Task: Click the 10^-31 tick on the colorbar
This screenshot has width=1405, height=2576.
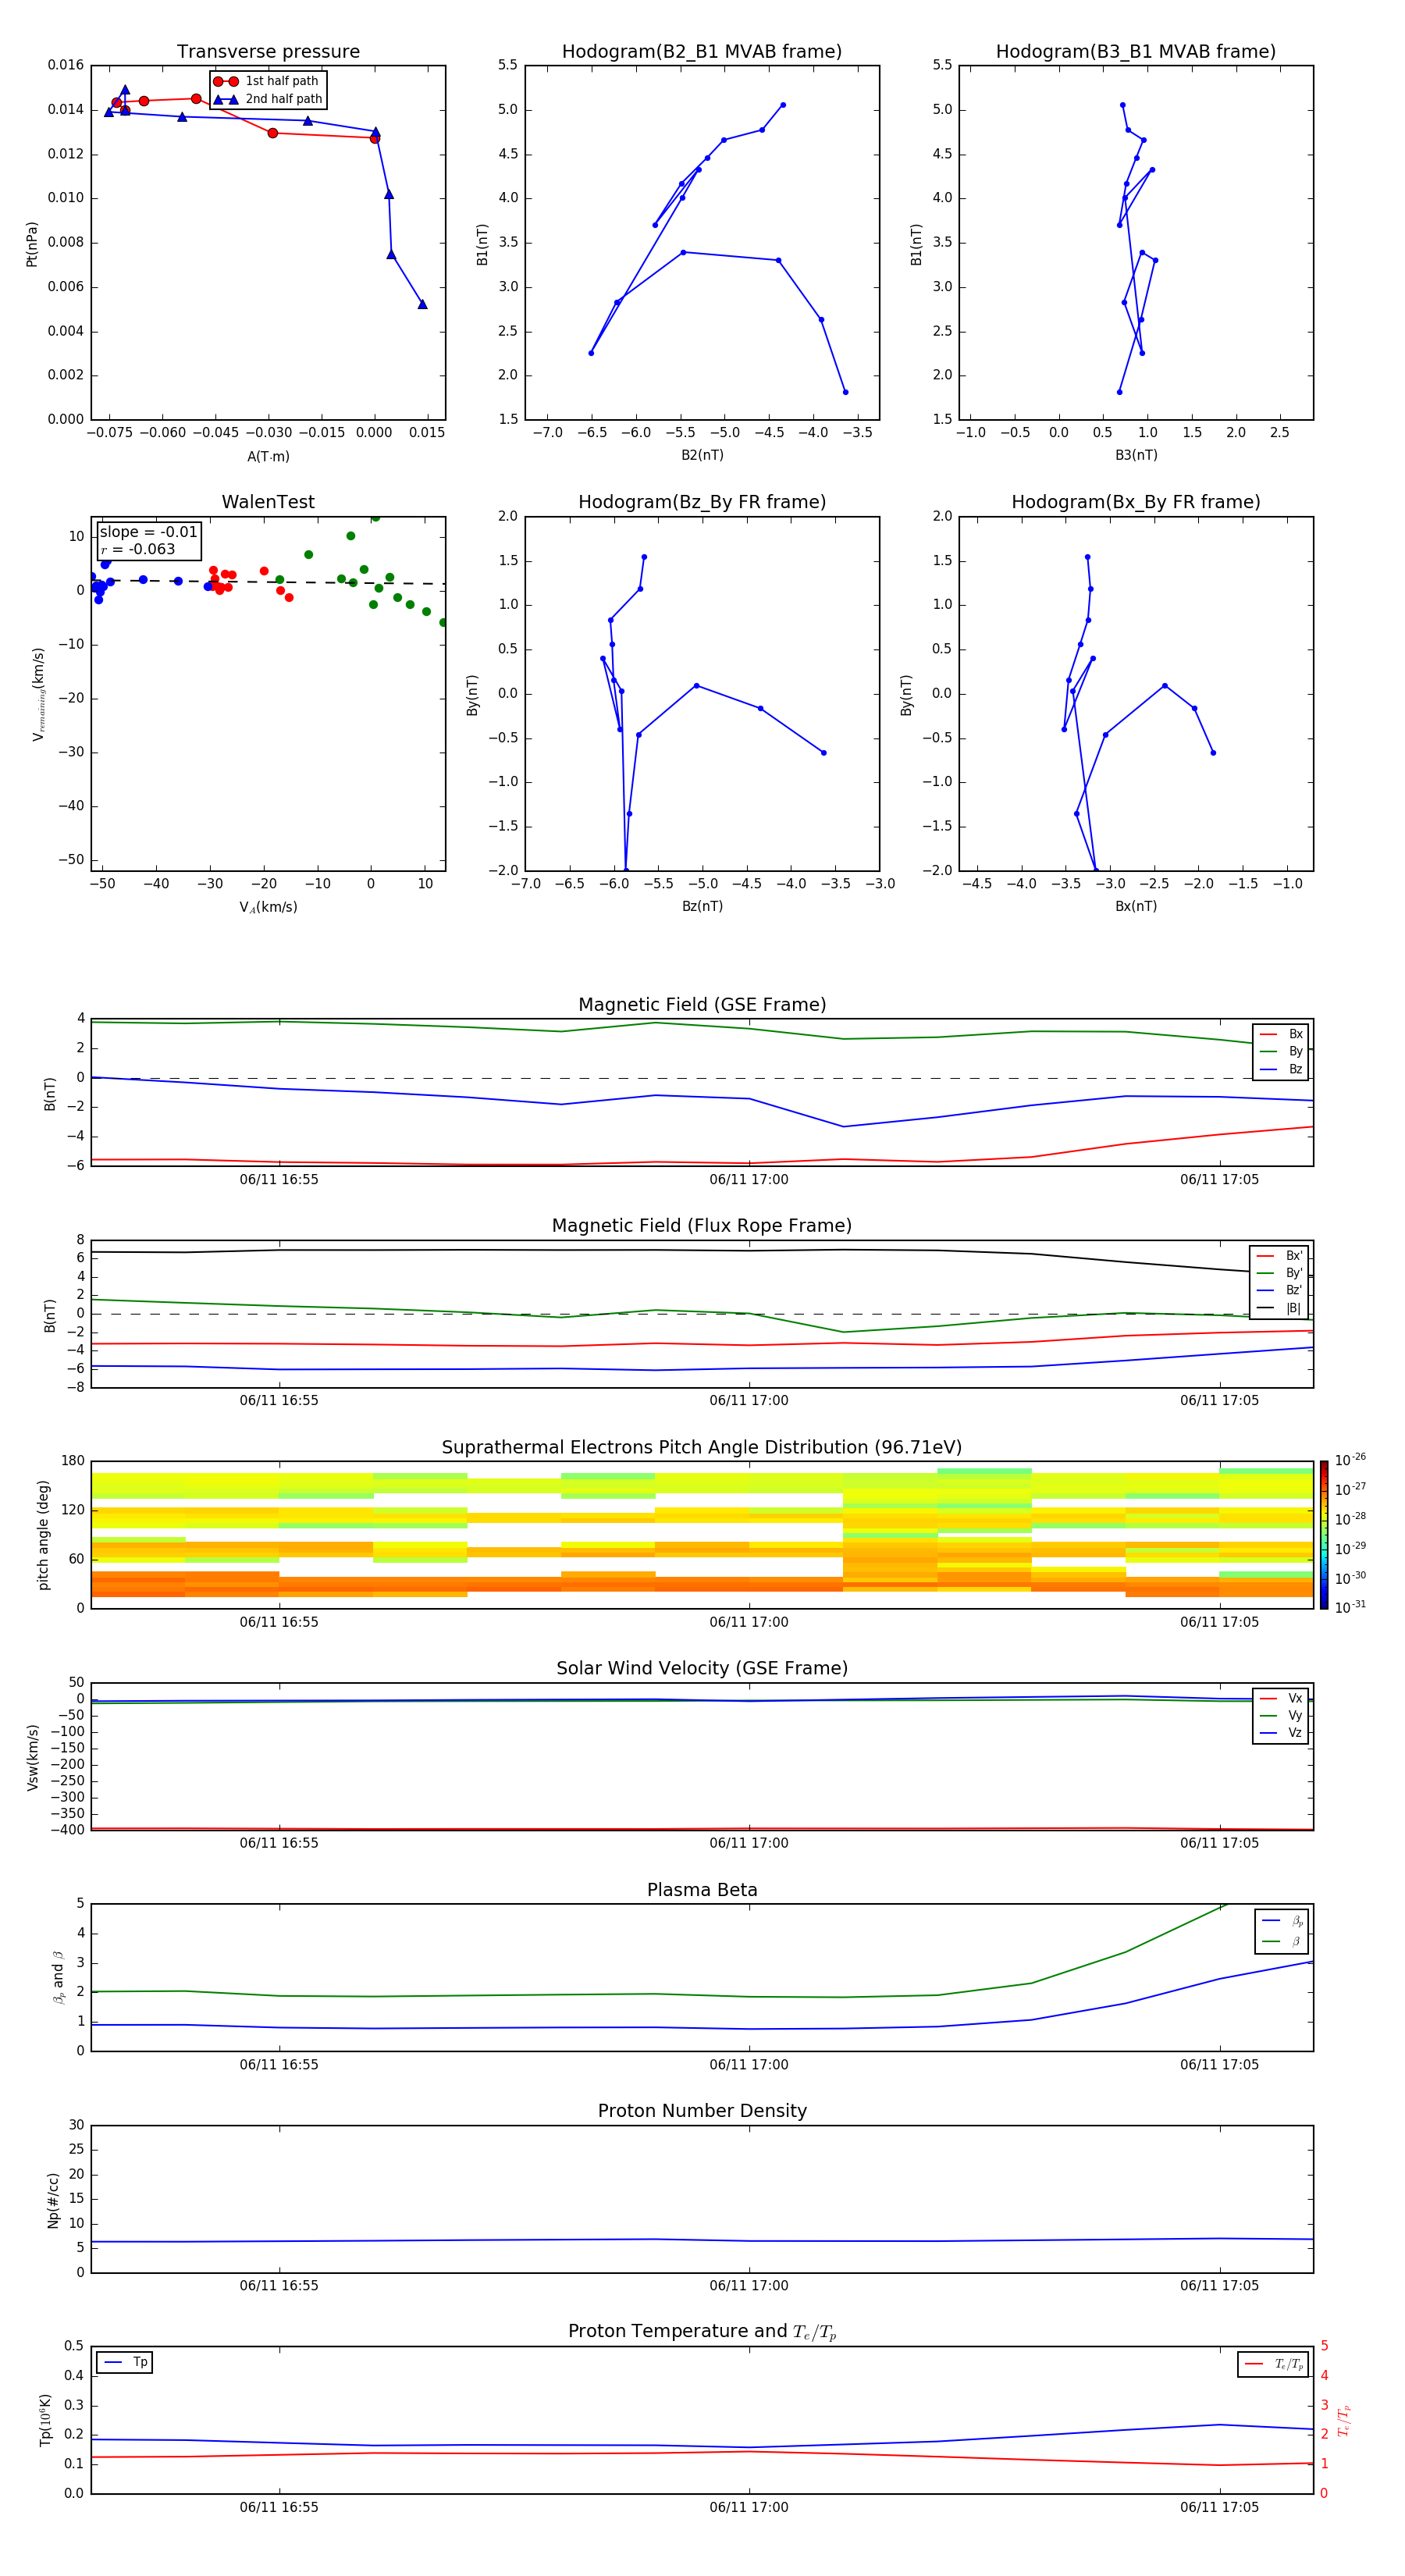Action: click(x=1350, y=1607)
